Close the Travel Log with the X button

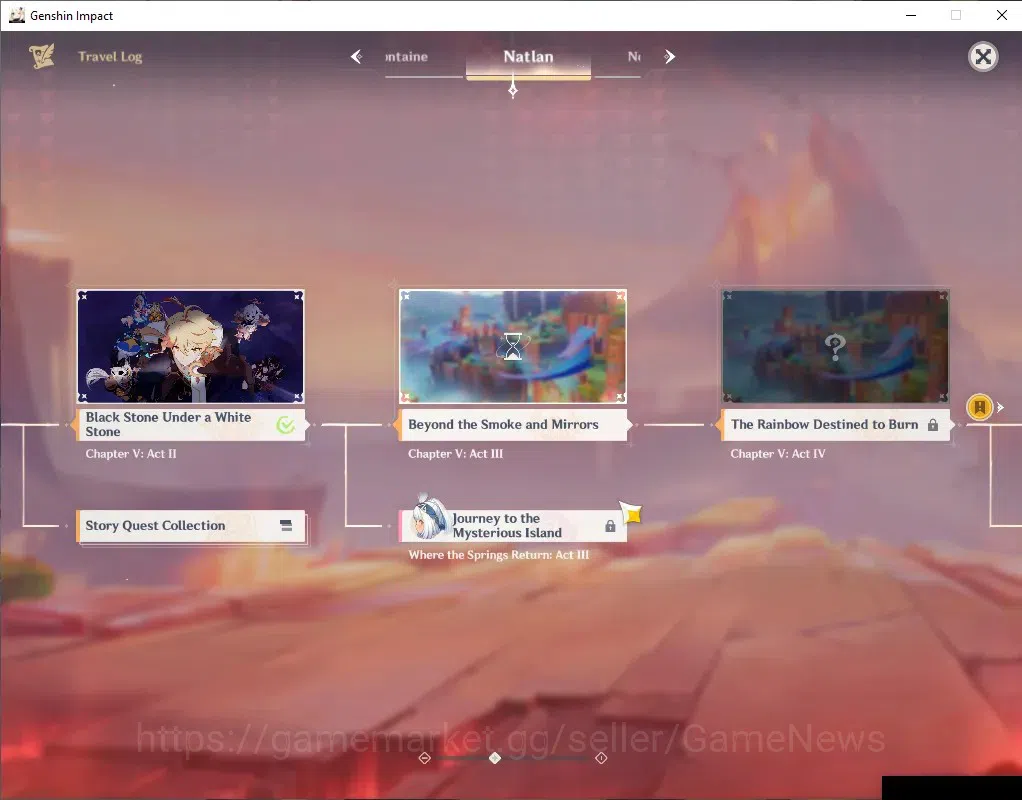[983, 57]
